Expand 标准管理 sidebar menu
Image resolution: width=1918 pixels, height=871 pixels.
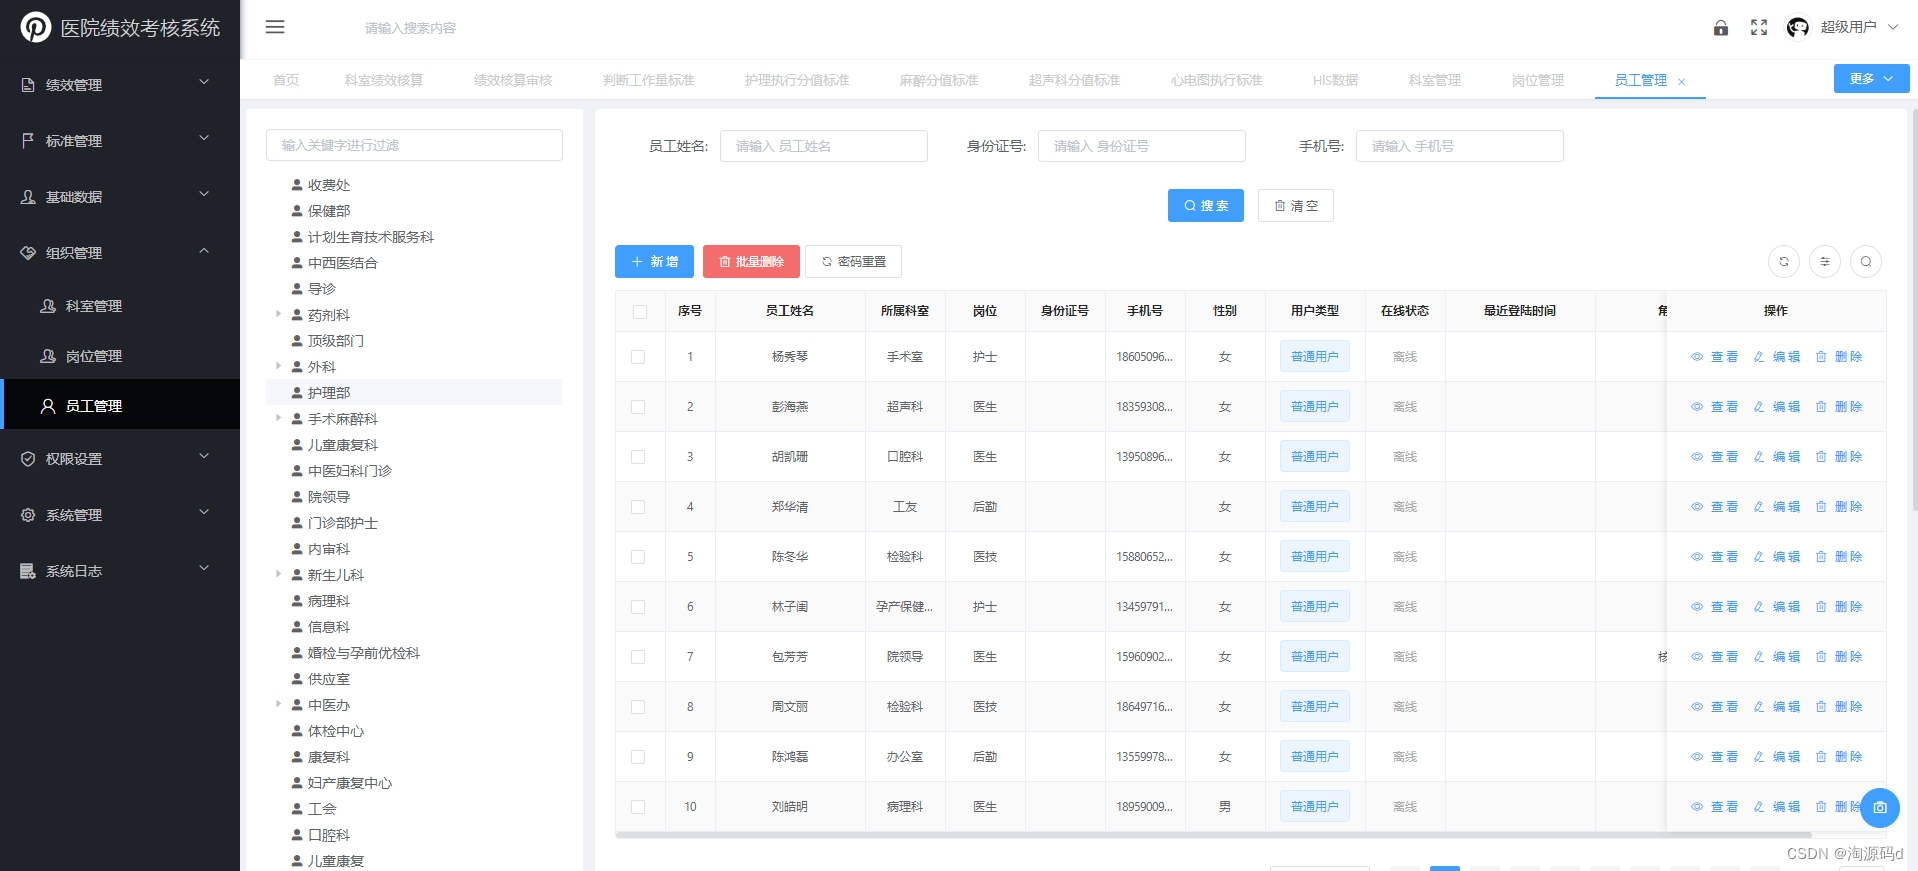(120, 140)
